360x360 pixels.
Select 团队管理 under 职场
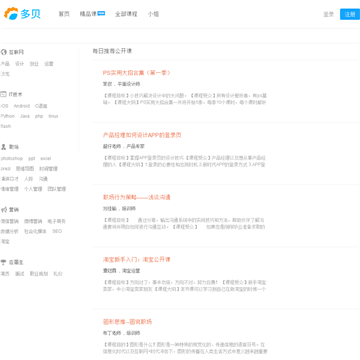click(57, 189)
